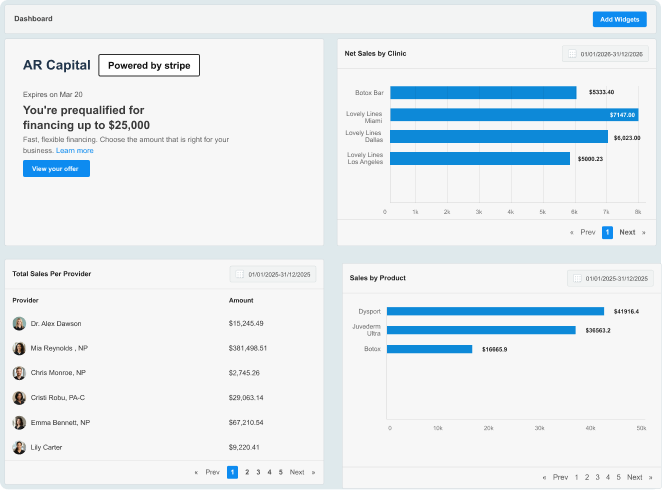Viewport: 662px width, 490px height.
Task: Click View your offer button
Action: tap(56, 169)
